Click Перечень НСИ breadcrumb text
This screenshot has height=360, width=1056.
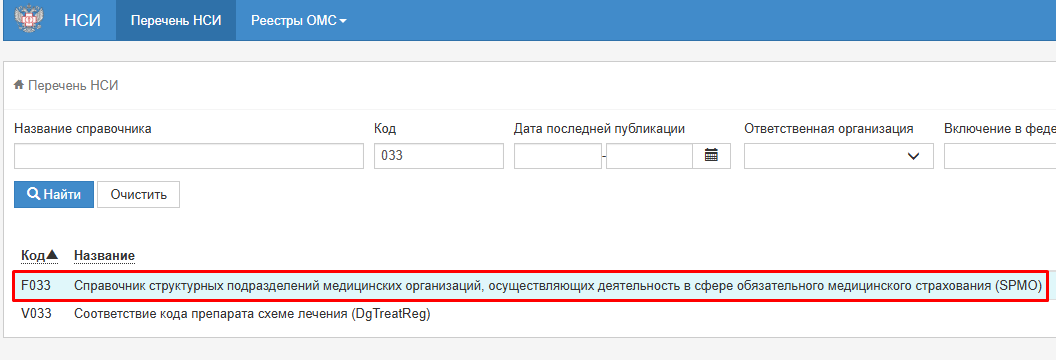click(x=73, y=85)
